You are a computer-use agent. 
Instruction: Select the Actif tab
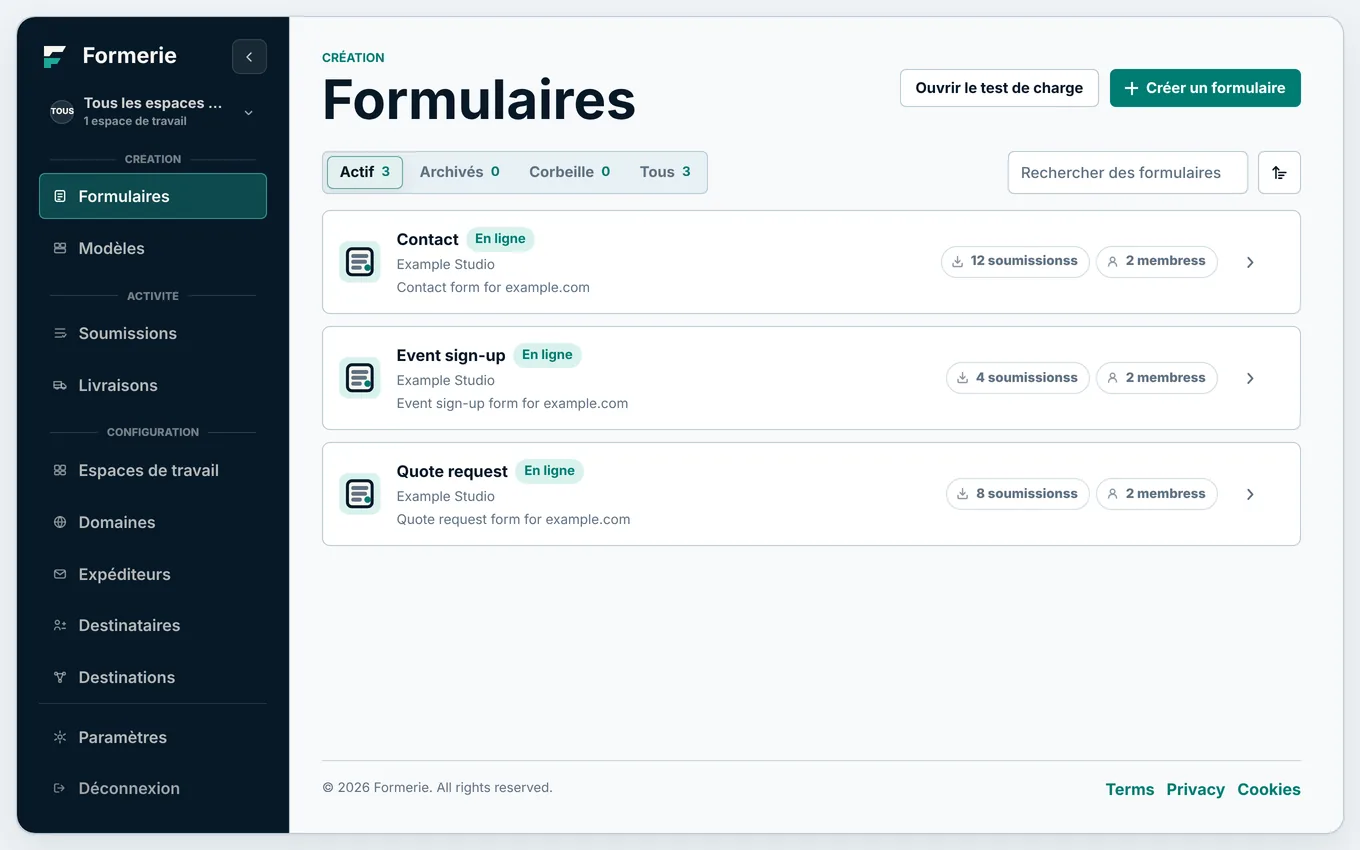pos(365,172)
